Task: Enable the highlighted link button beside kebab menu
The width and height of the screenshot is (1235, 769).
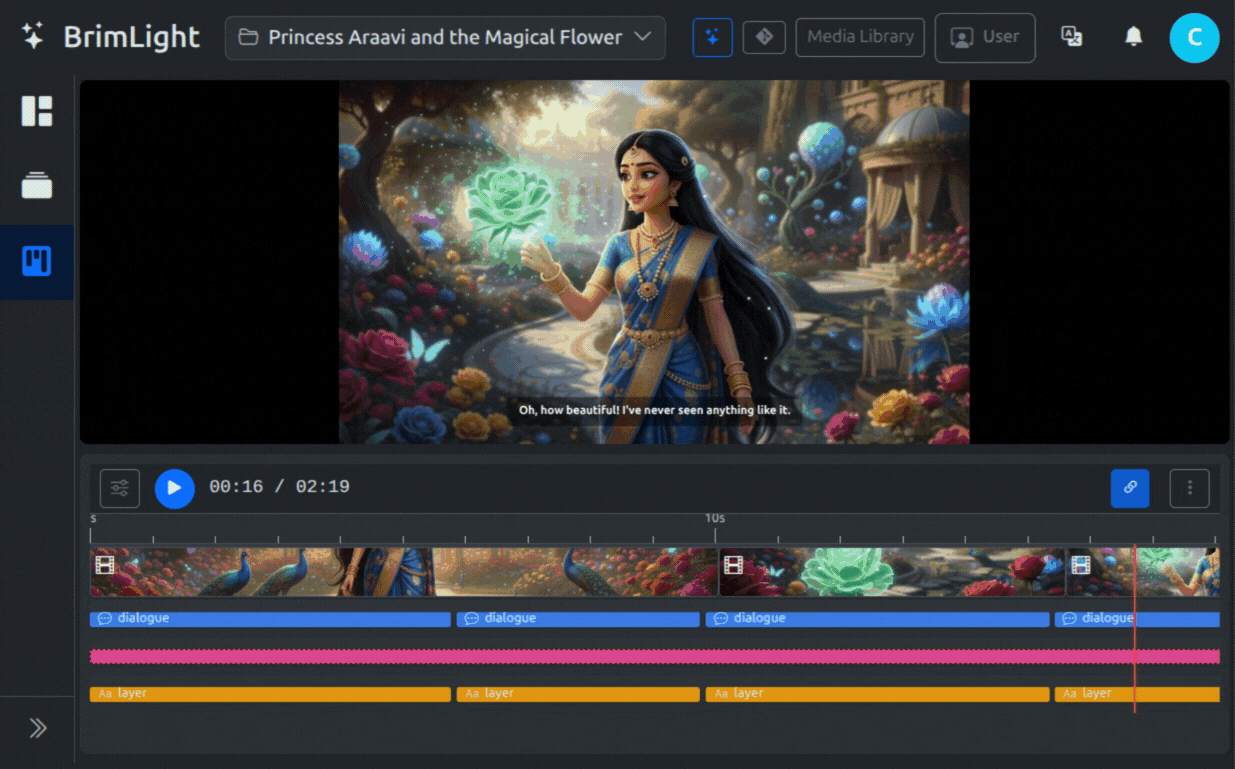Action: [1130, 488]
